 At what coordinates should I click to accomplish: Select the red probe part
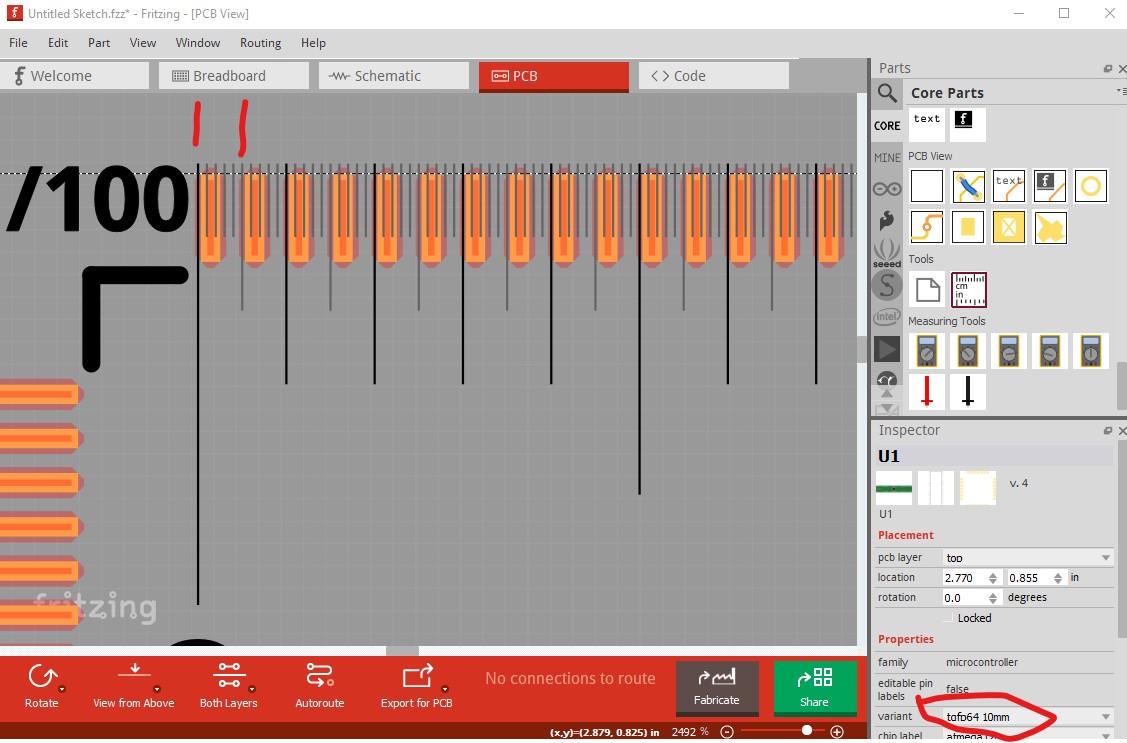click(x=926, y=392)
